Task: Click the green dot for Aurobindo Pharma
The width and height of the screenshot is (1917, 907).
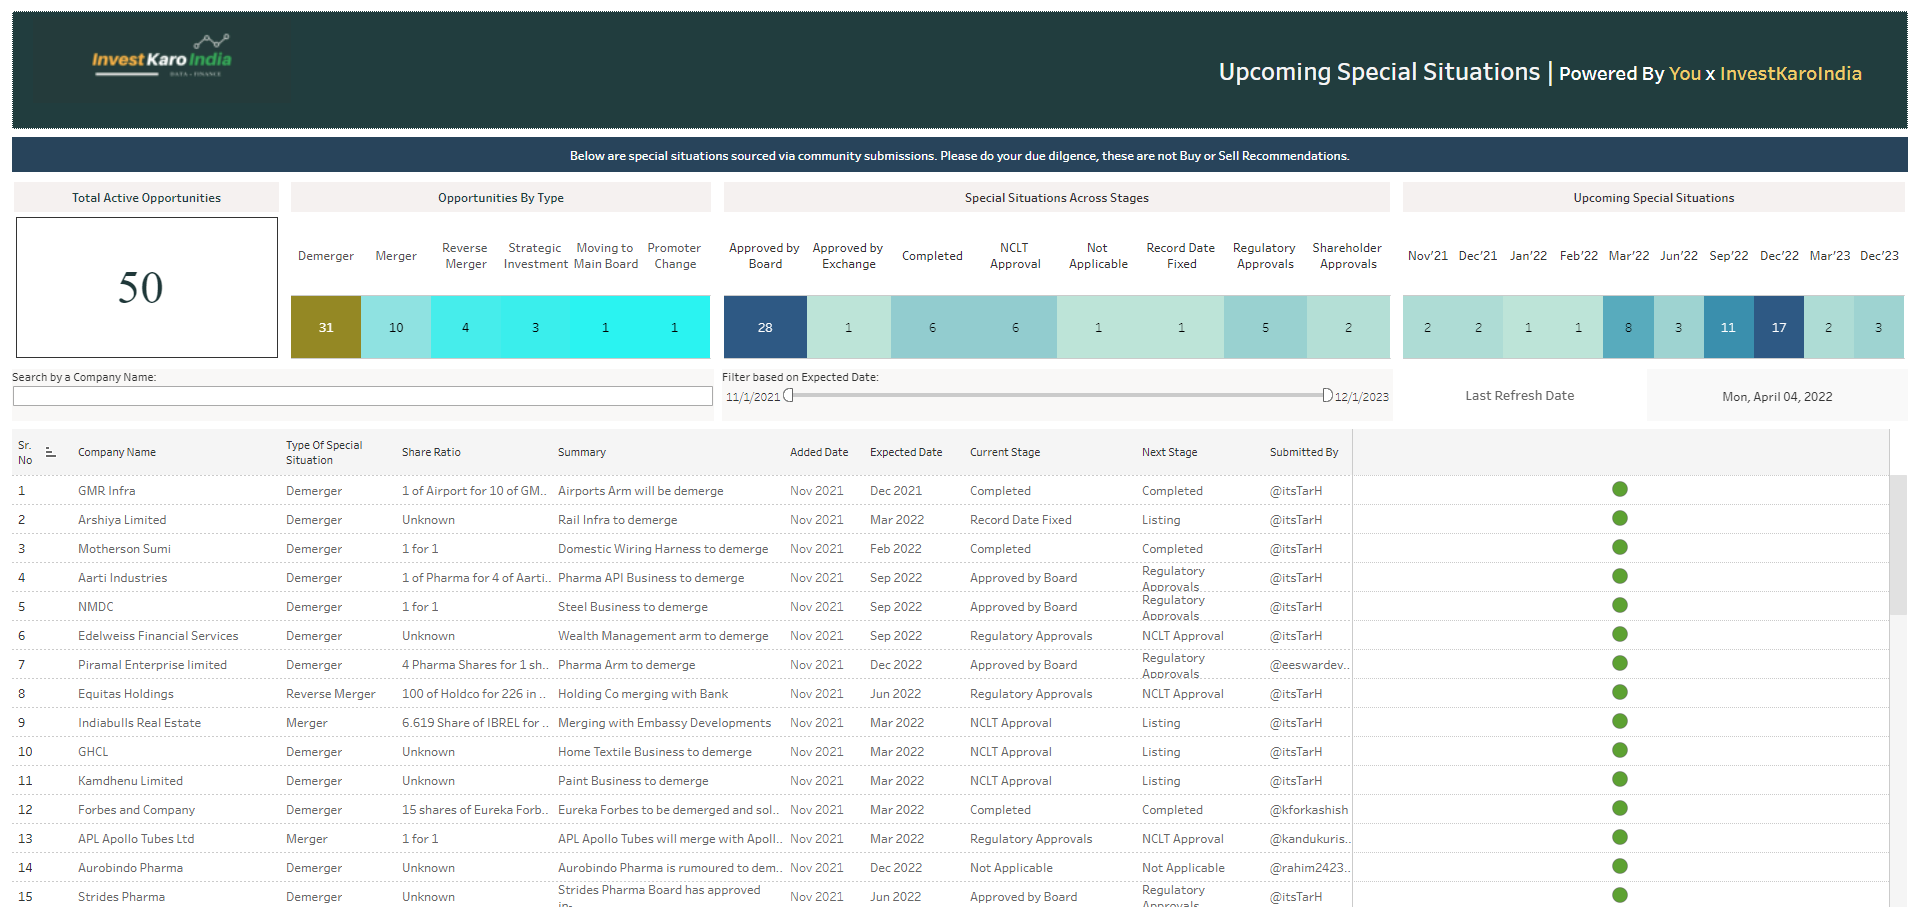Action: pos(1620,866)
